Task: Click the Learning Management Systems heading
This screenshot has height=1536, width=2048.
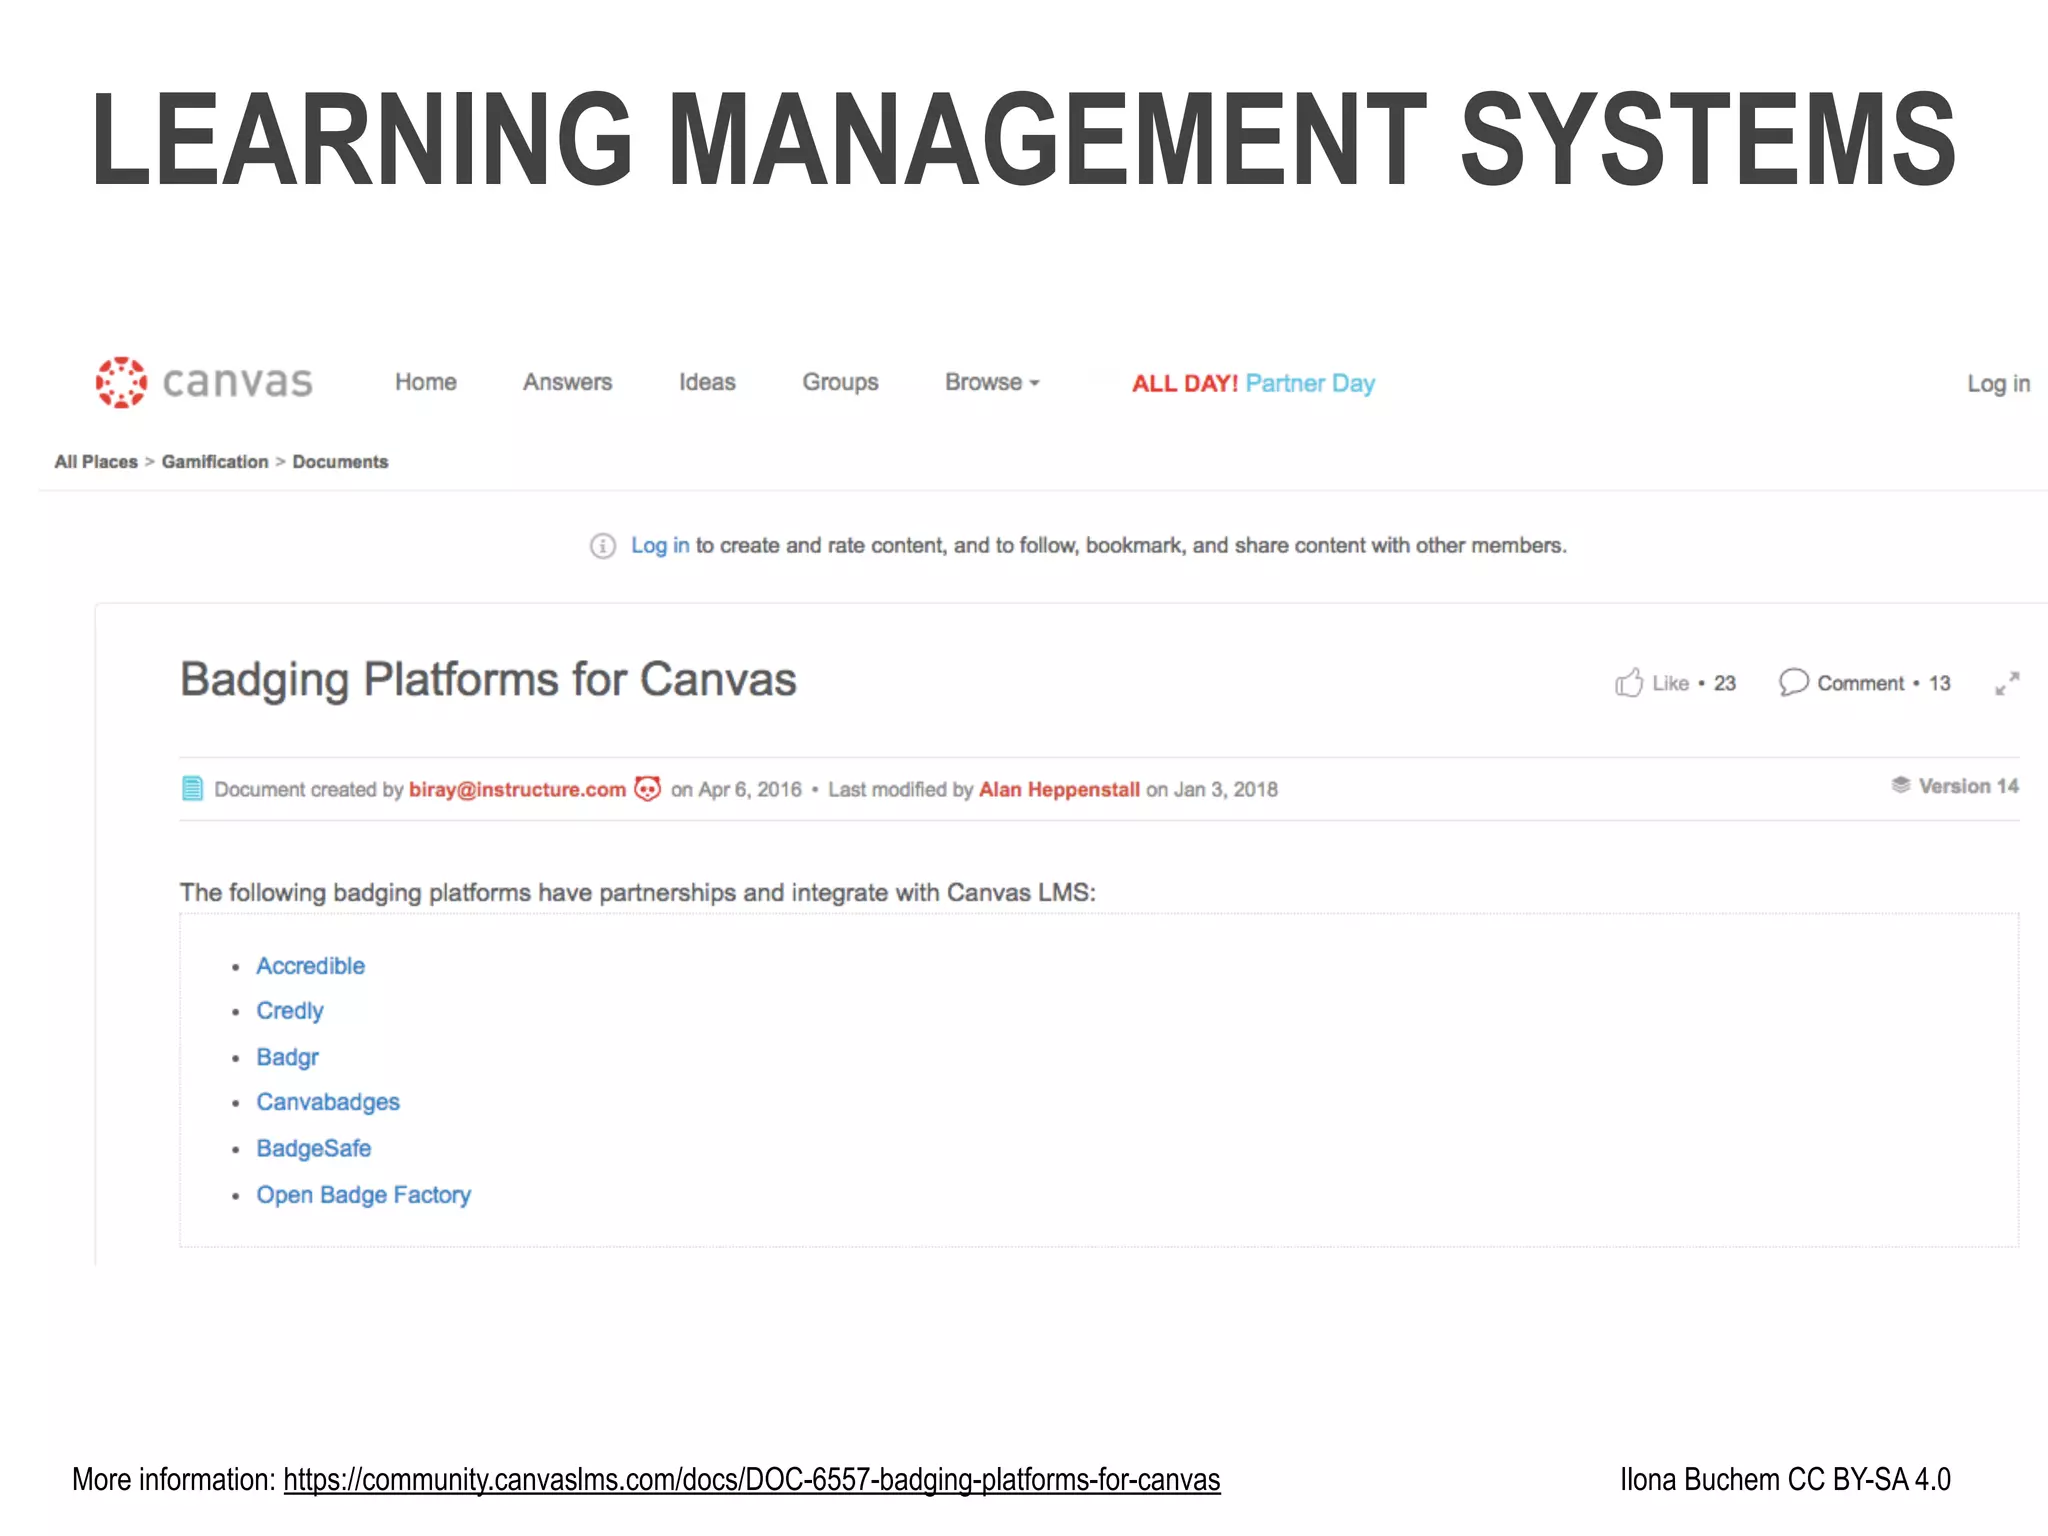Action: (x=1023, y=139)
